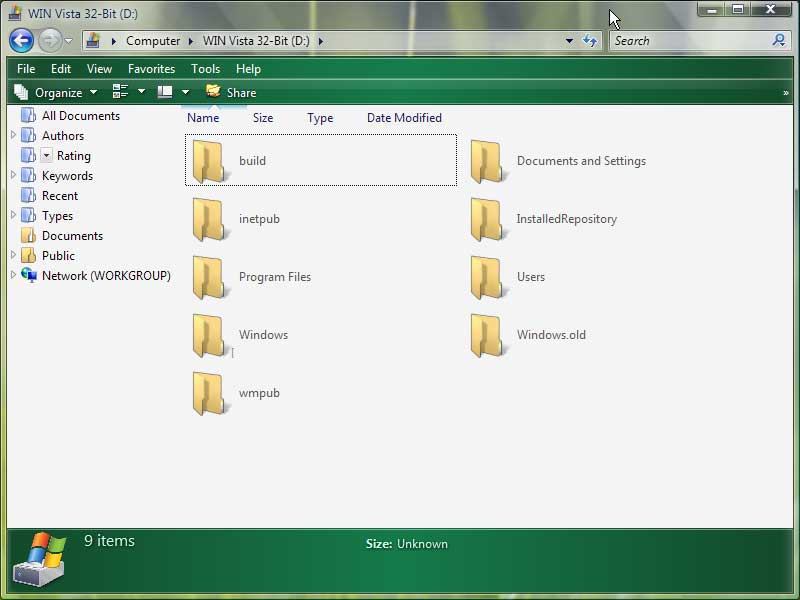Image resolution: width=800 pixels, height=600 pixels.
Task: Open the Favorites menu
Action: (x=152, y=69)
